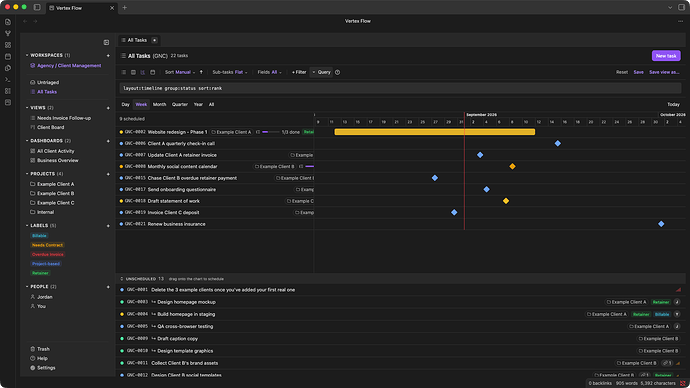Click the Reset button
This screenshot has height=388, width=690.
tap(622, 72)
